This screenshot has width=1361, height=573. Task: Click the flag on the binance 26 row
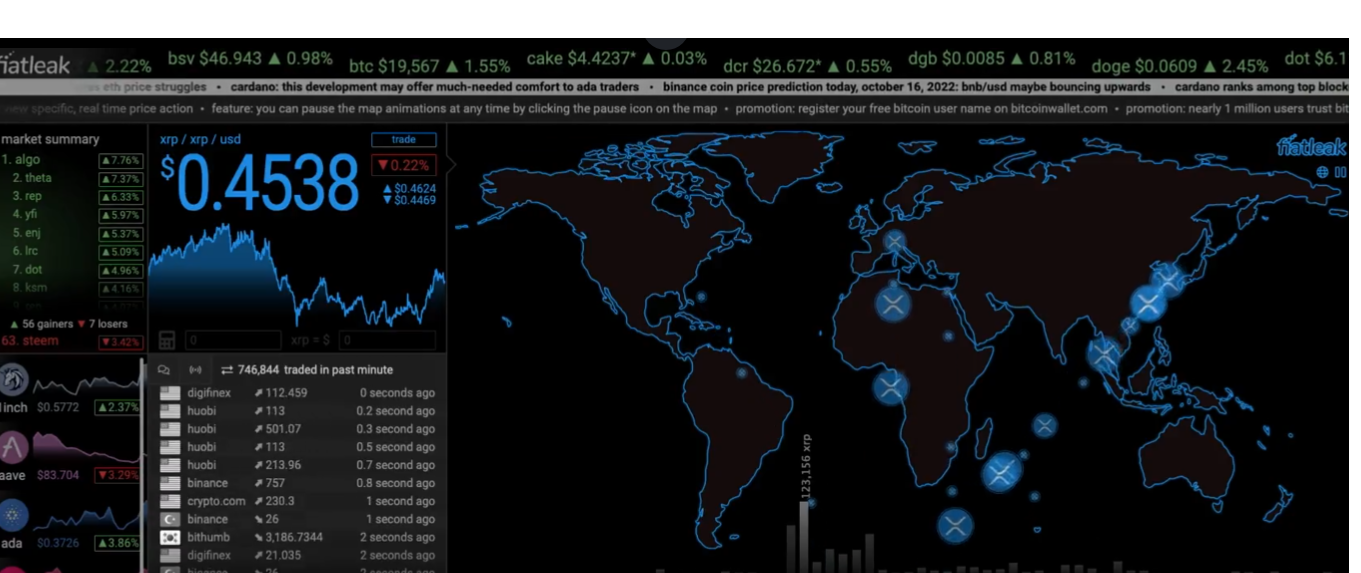tap(170, 519)
